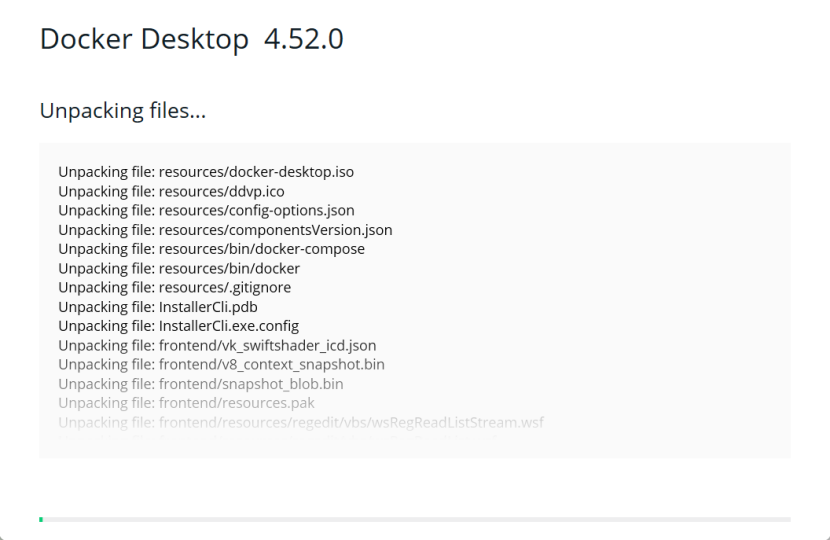830x540 pixels.
Task: Select the resources/config-options.json log line
Action: click(206, 210)
